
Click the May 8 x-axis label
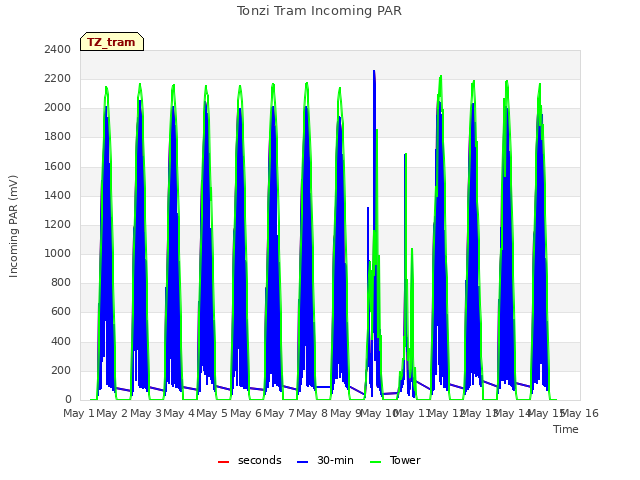[x=312, y=413]
